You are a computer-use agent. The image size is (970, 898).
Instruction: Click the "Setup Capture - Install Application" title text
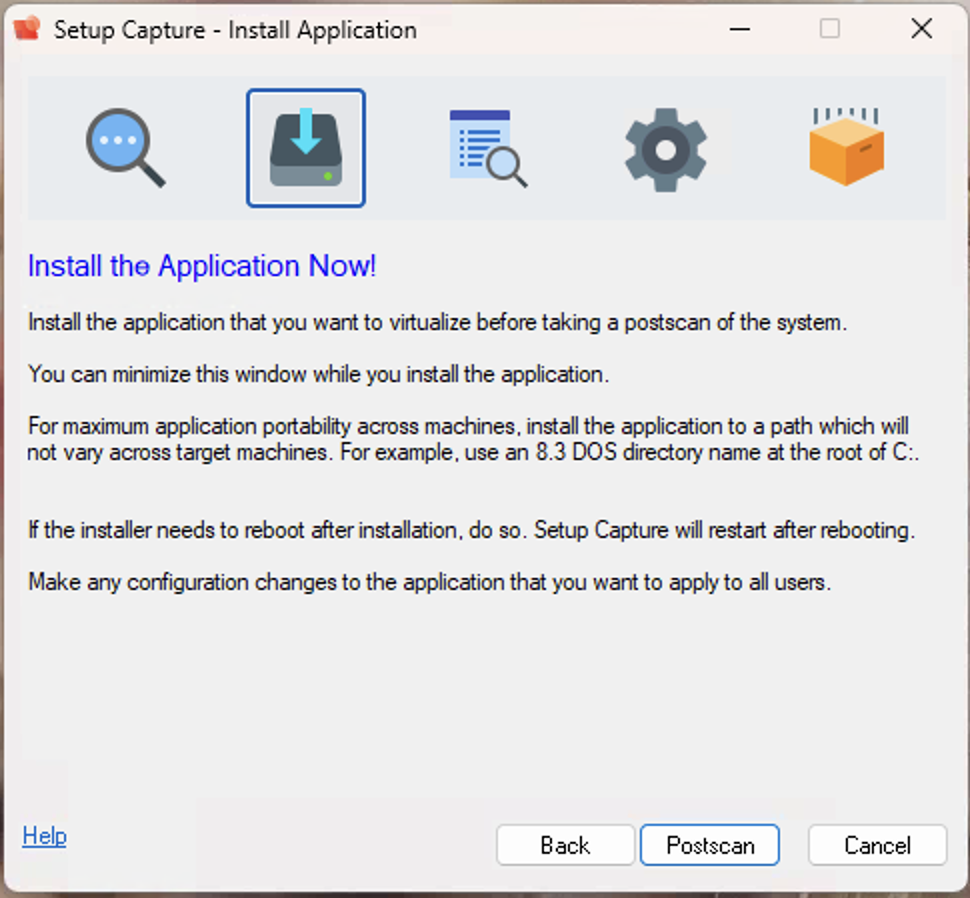[235, 29]
